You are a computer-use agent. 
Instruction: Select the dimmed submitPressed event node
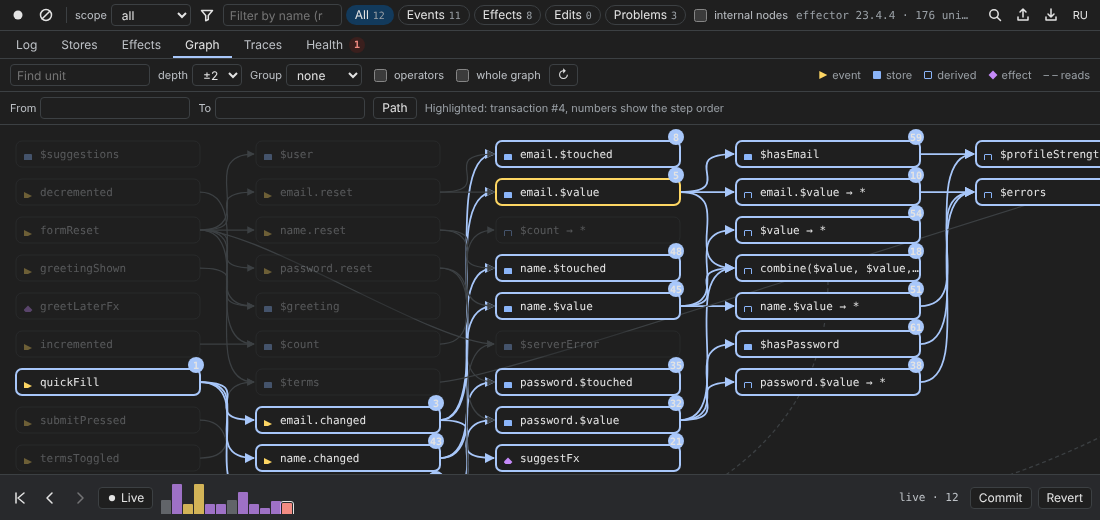pos(107,420)
